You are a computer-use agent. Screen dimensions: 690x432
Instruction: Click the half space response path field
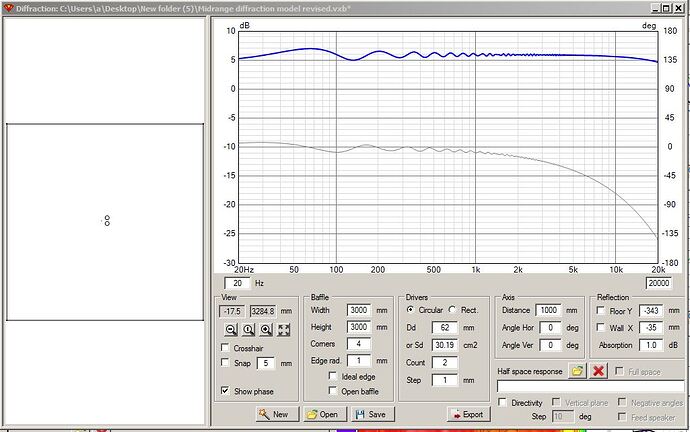click(x=592, y=386)
